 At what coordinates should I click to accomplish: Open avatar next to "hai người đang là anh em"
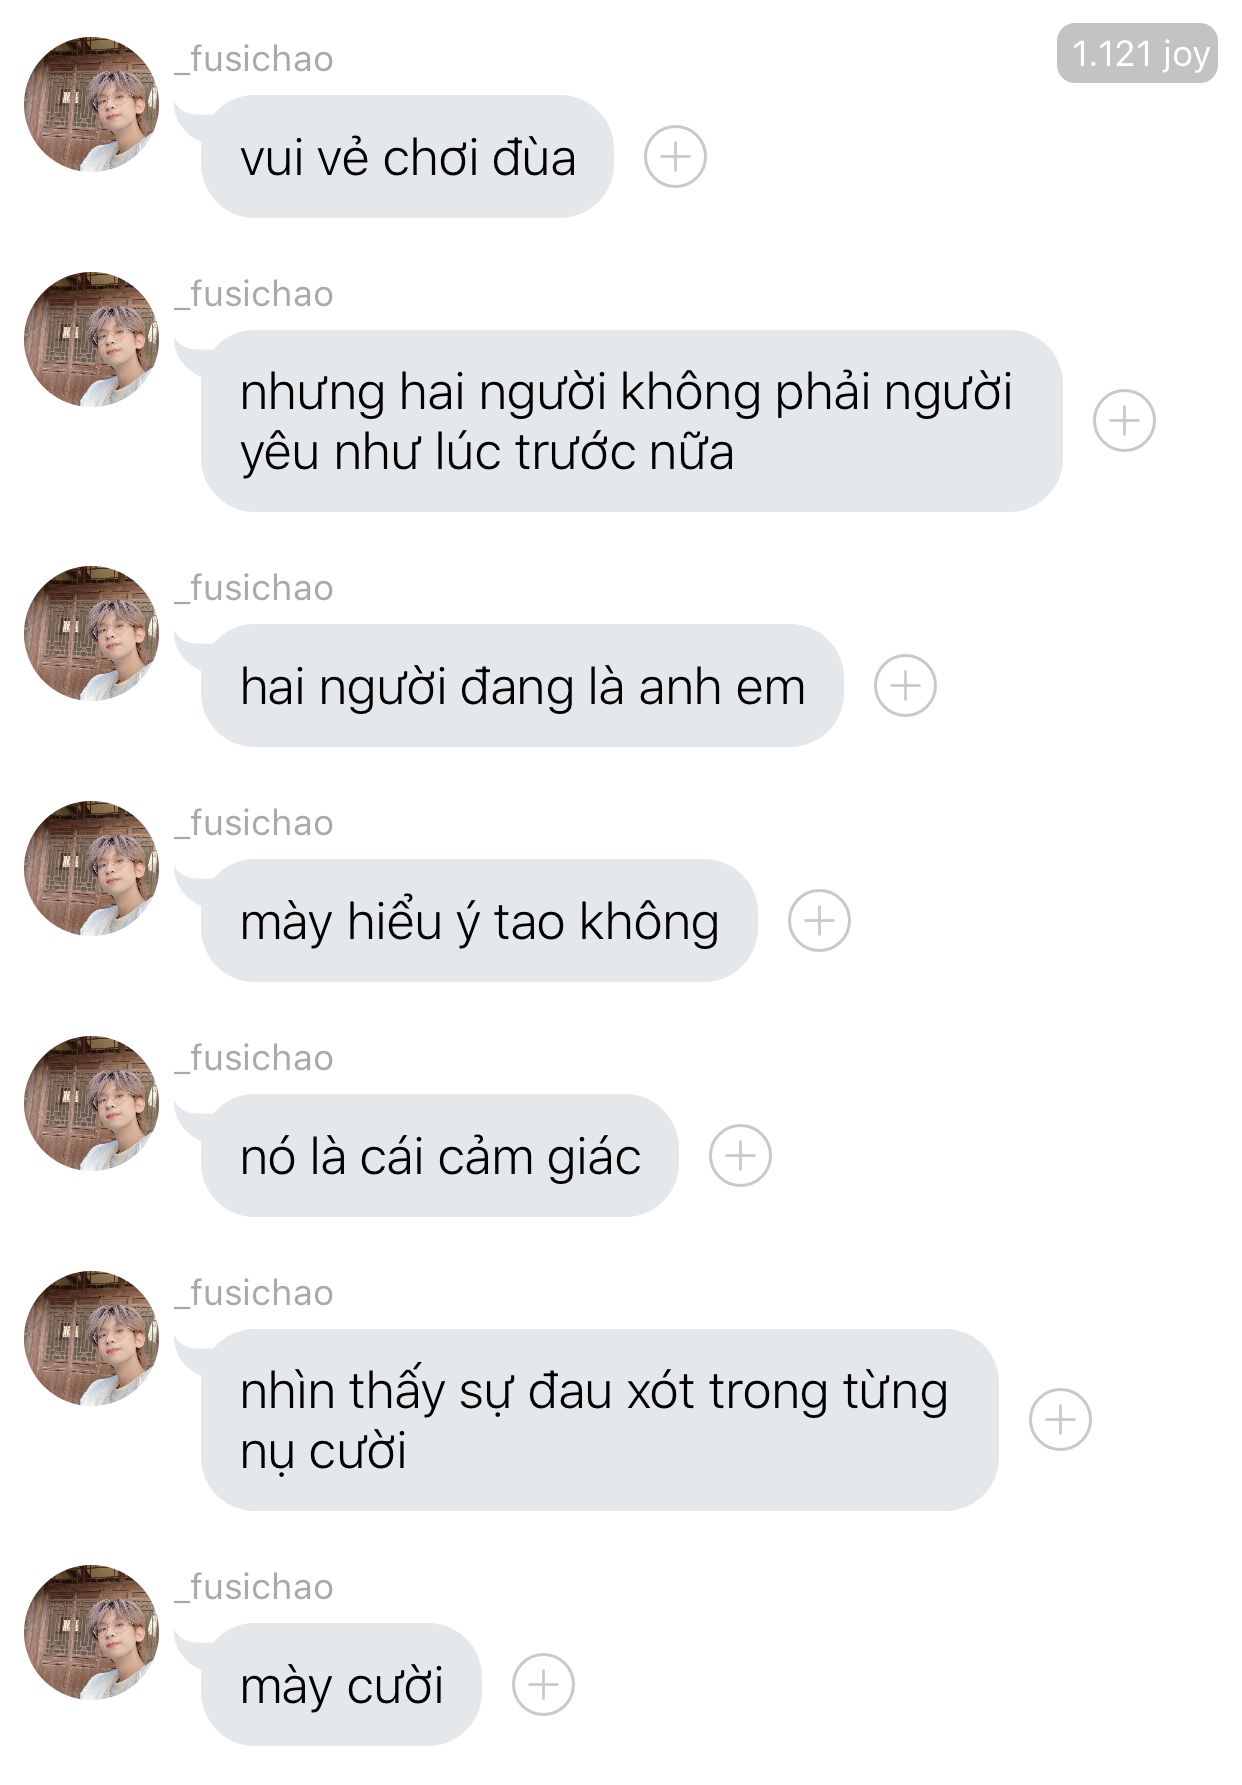click(91, 633)
